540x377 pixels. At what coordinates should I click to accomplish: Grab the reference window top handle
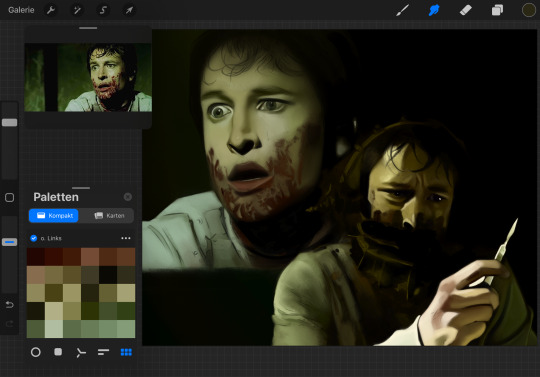tap(88, 28)
